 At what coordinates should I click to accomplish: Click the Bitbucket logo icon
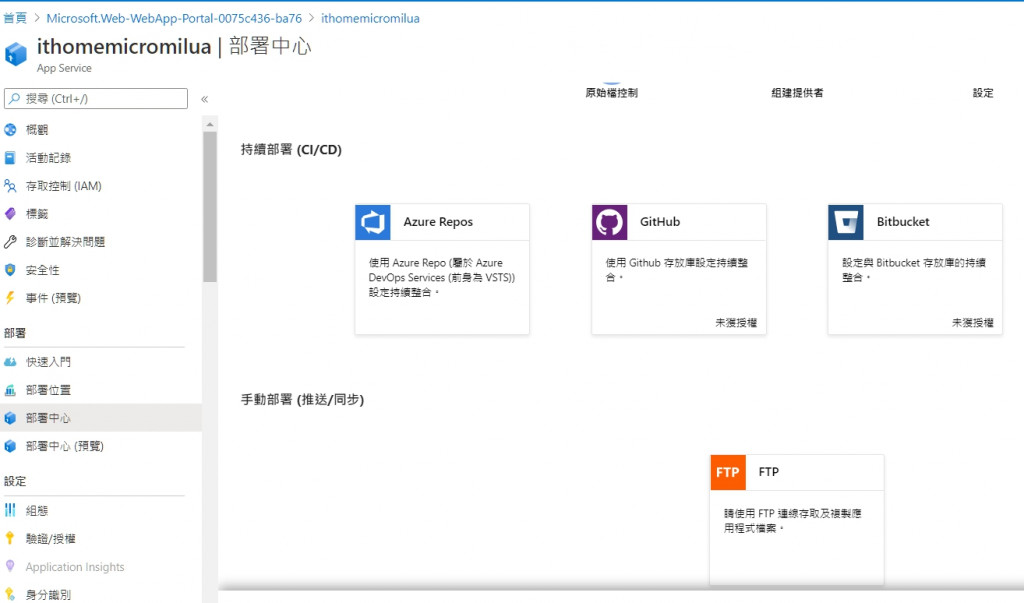(x=846, y=222)
